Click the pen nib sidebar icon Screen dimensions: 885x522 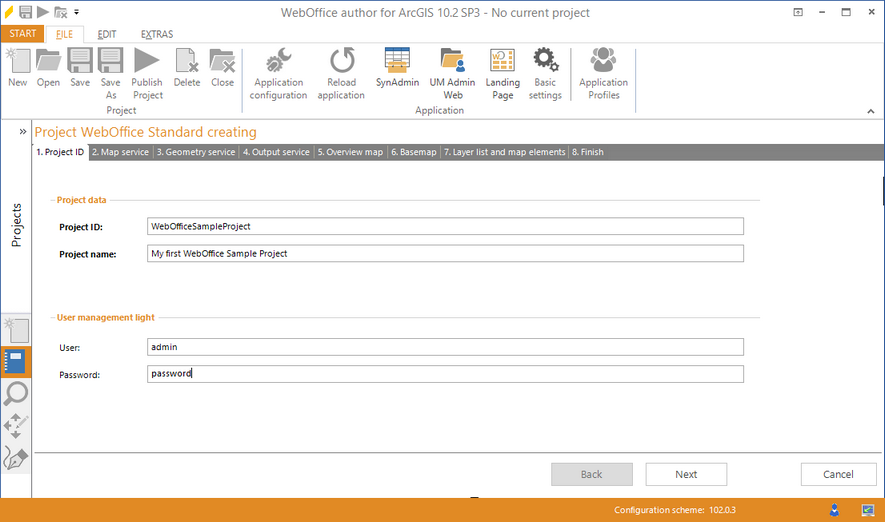(x=16, y=458)
